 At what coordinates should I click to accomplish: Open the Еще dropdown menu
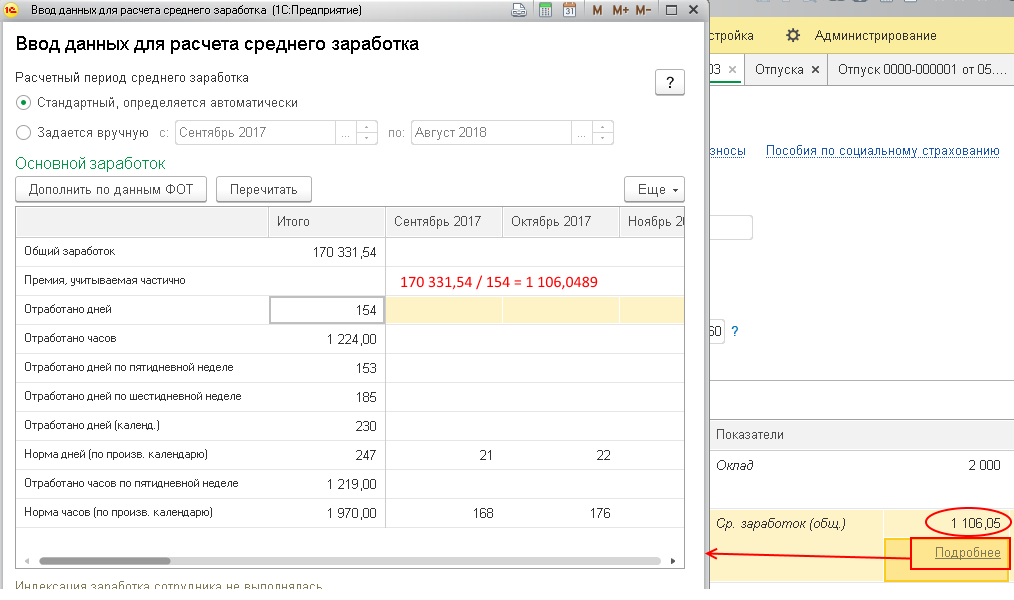(x=654, y=189)
